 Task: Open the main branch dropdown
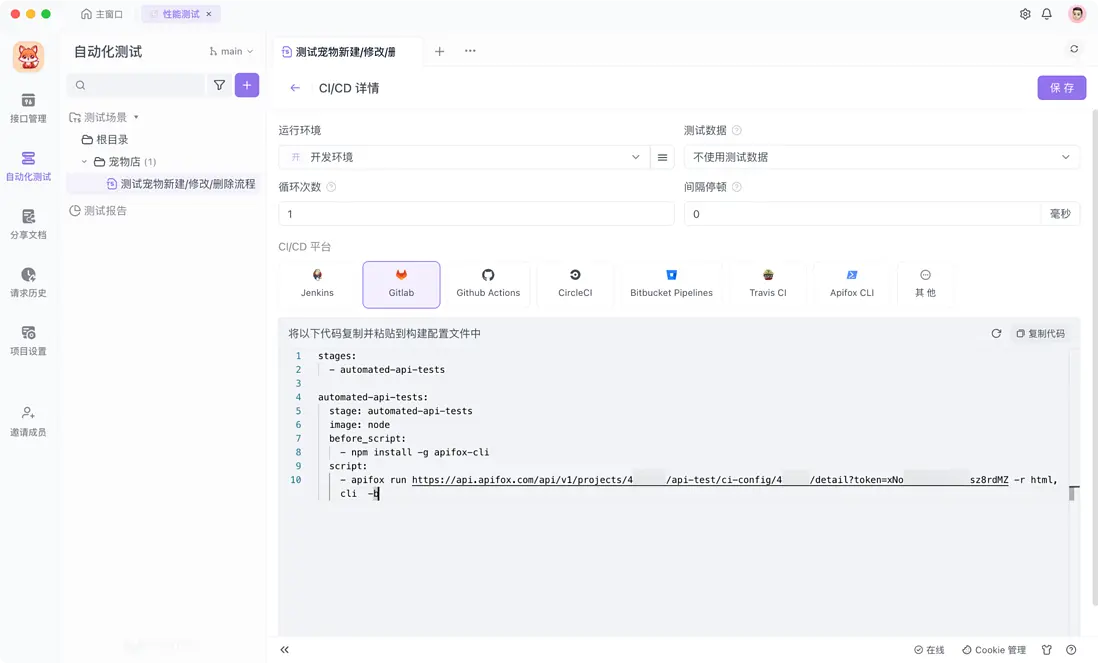(231, 51)
